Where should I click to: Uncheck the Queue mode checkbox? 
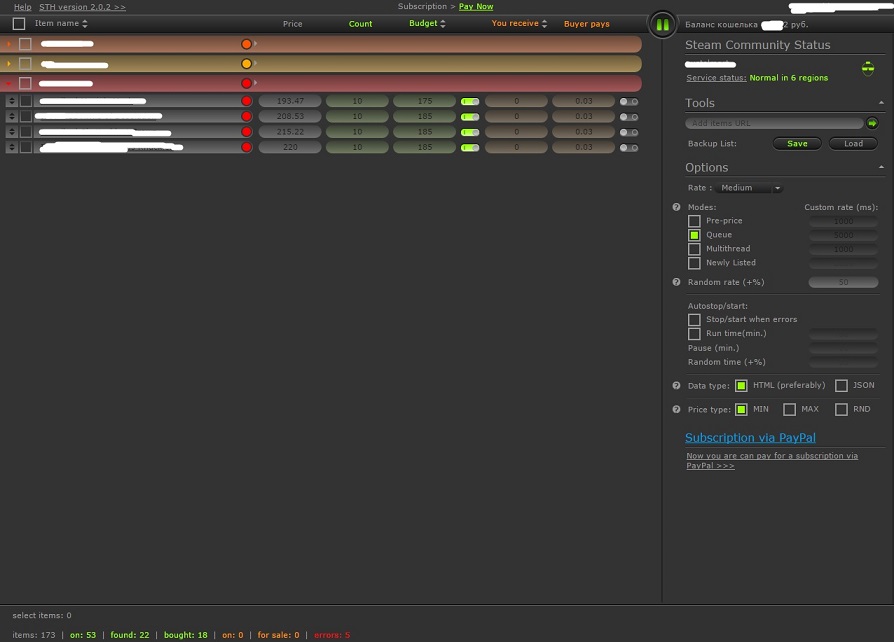tap(694, 235)
